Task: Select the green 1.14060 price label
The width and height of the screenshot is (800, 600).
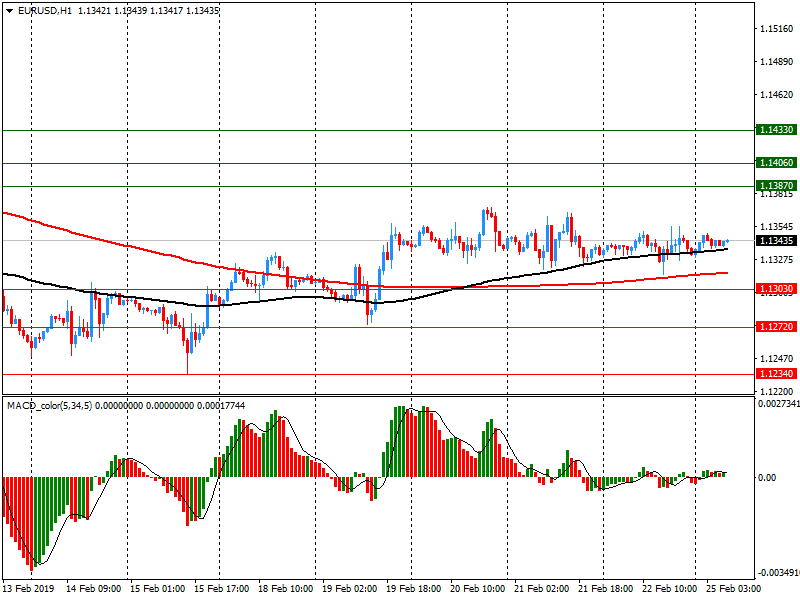Action: click(x=776, y=162)
